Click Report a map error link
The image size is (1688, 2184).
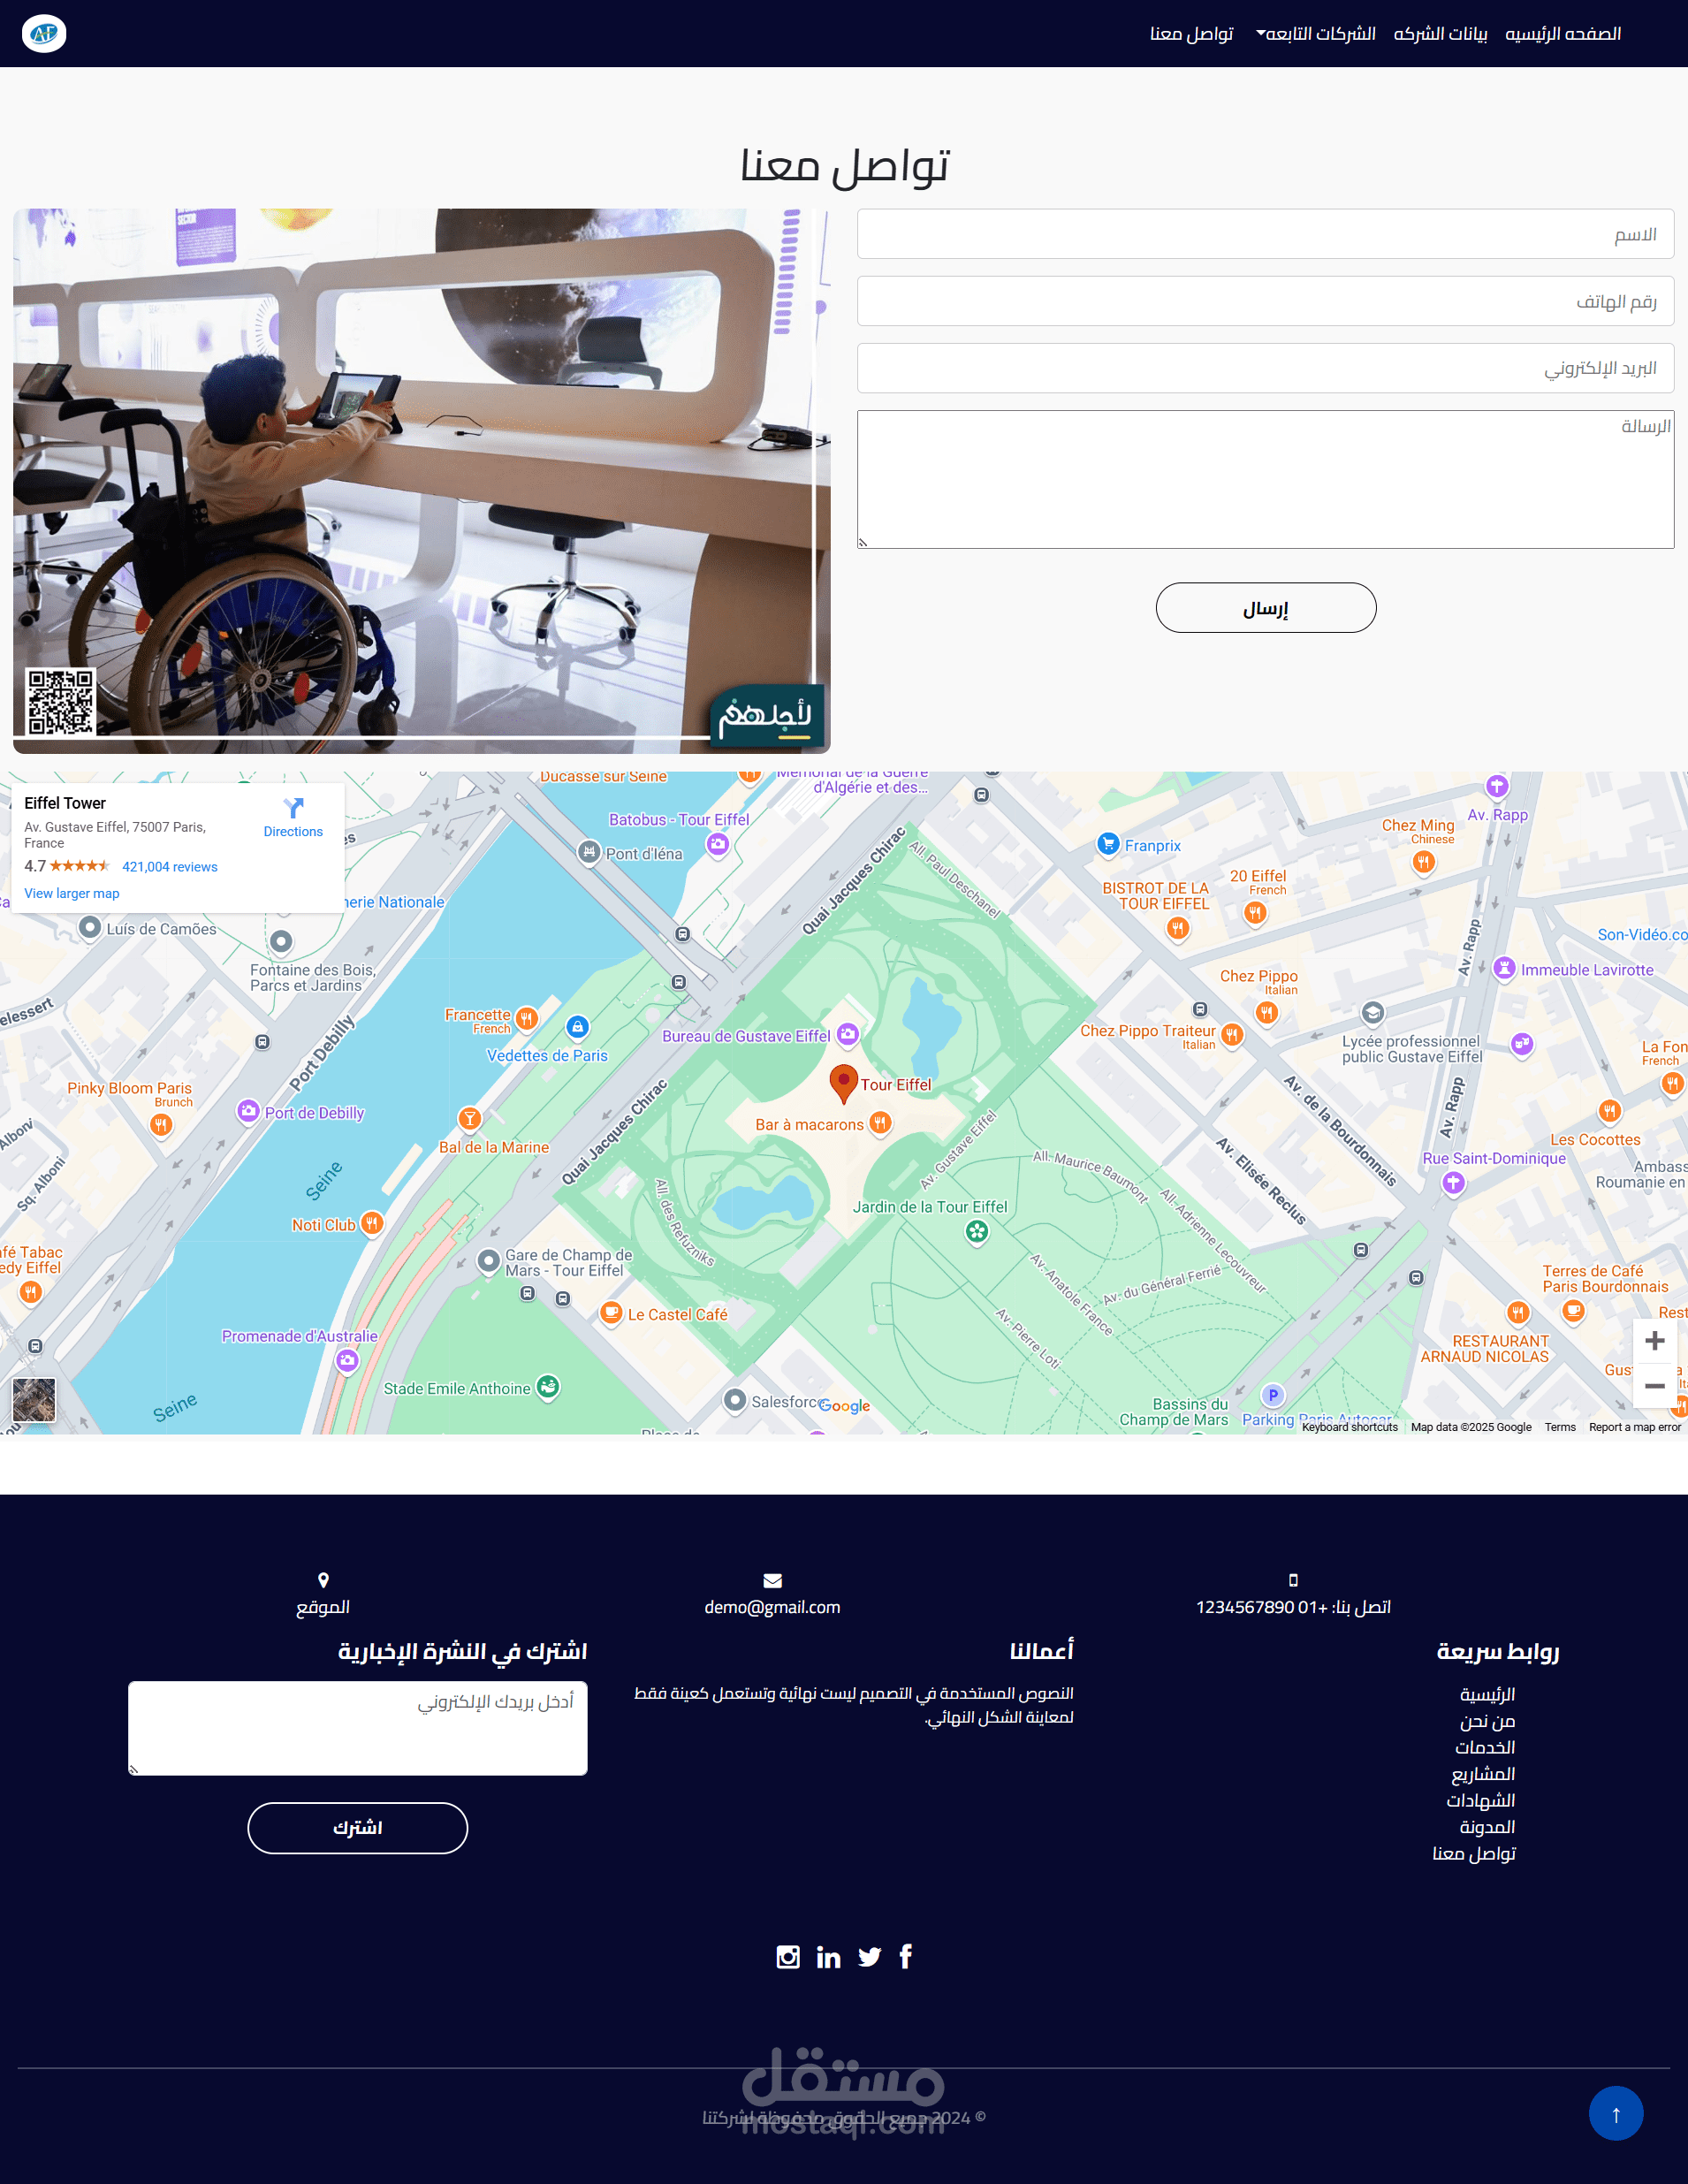1635,1427
